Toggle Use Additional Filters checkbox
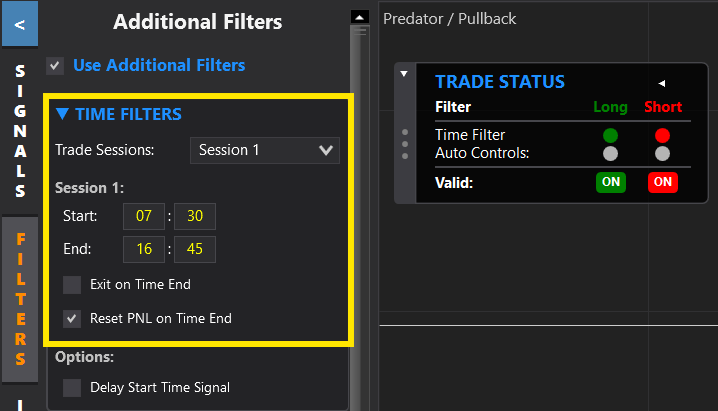The width and height of the screenshot is (718, 411). 55,66
